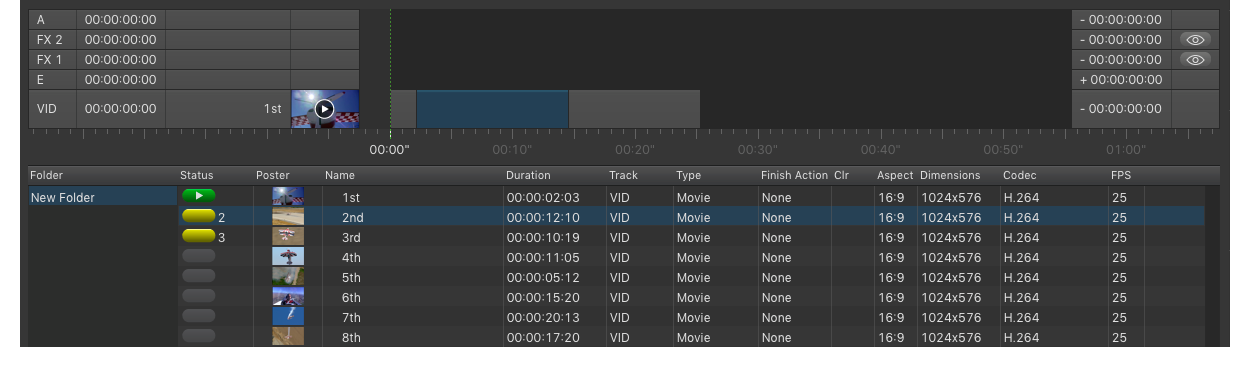Click grey status pill of 7th clip
Viewport: 1250px width, 367px height.
pyautogui.click(x=198, y=317)
